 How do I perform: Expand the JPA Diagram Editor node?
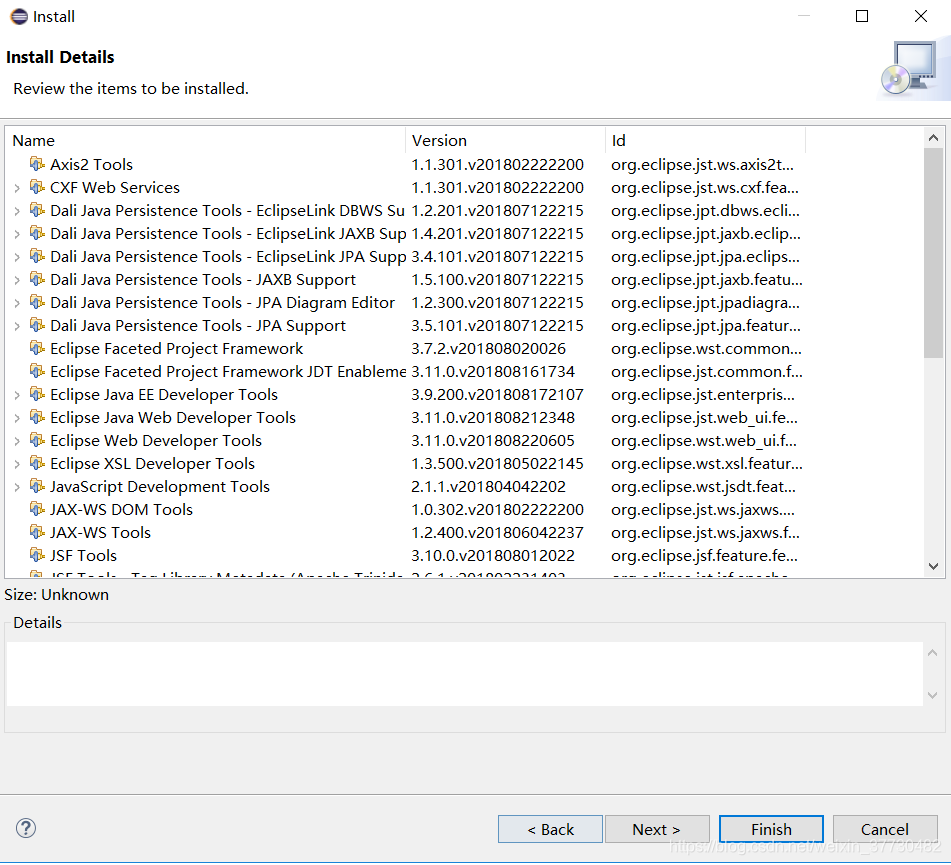click(x=17, y=303)
